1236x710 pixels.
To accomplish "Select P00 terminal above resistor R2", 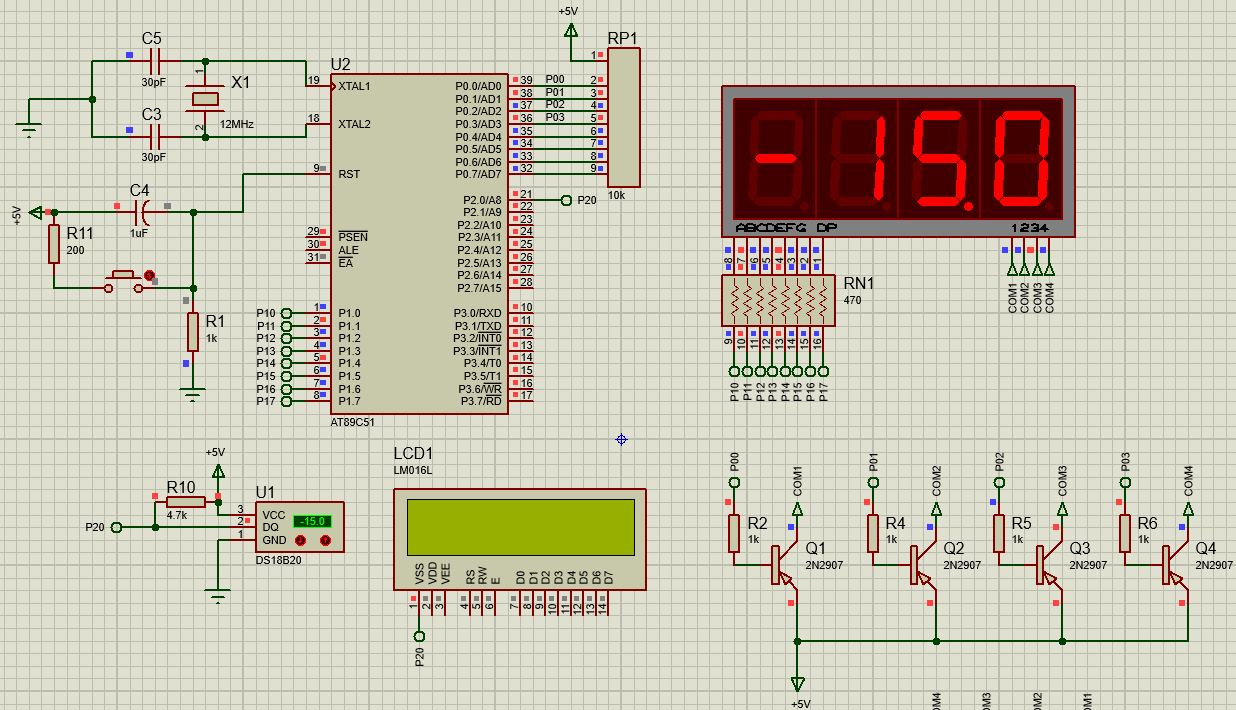I will [x=734, y=482].
